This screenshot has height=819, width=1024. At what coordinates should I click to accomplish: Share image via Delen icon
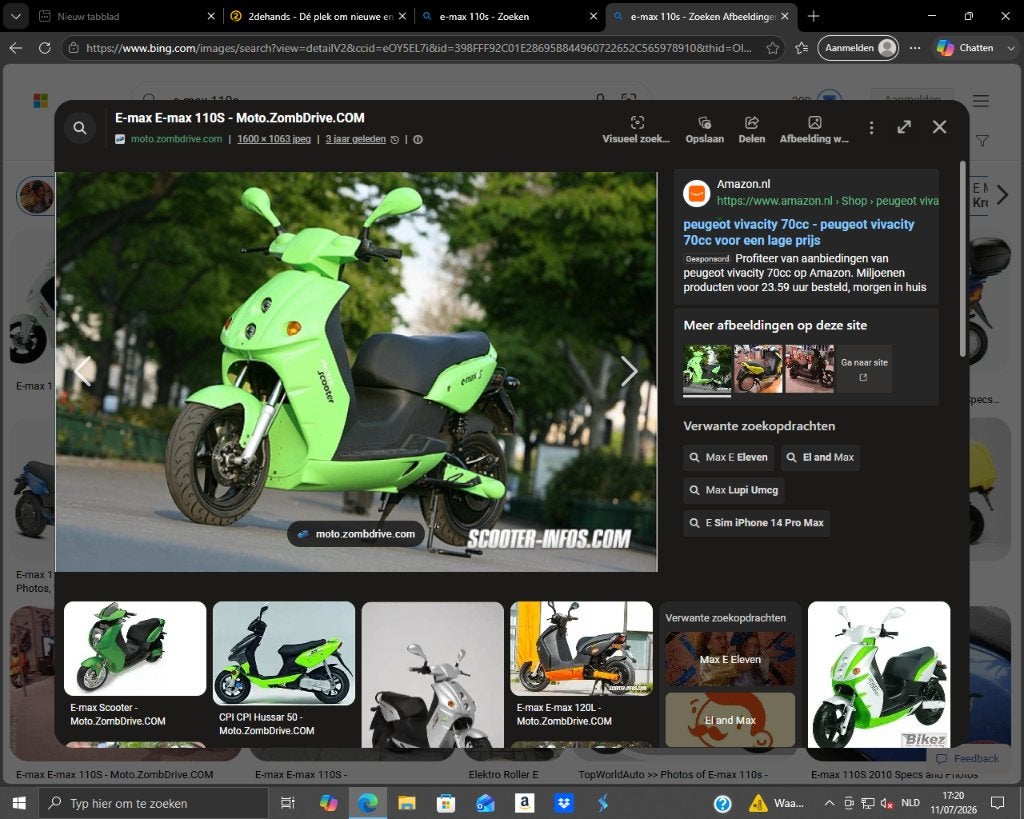[x=752, y=129]
